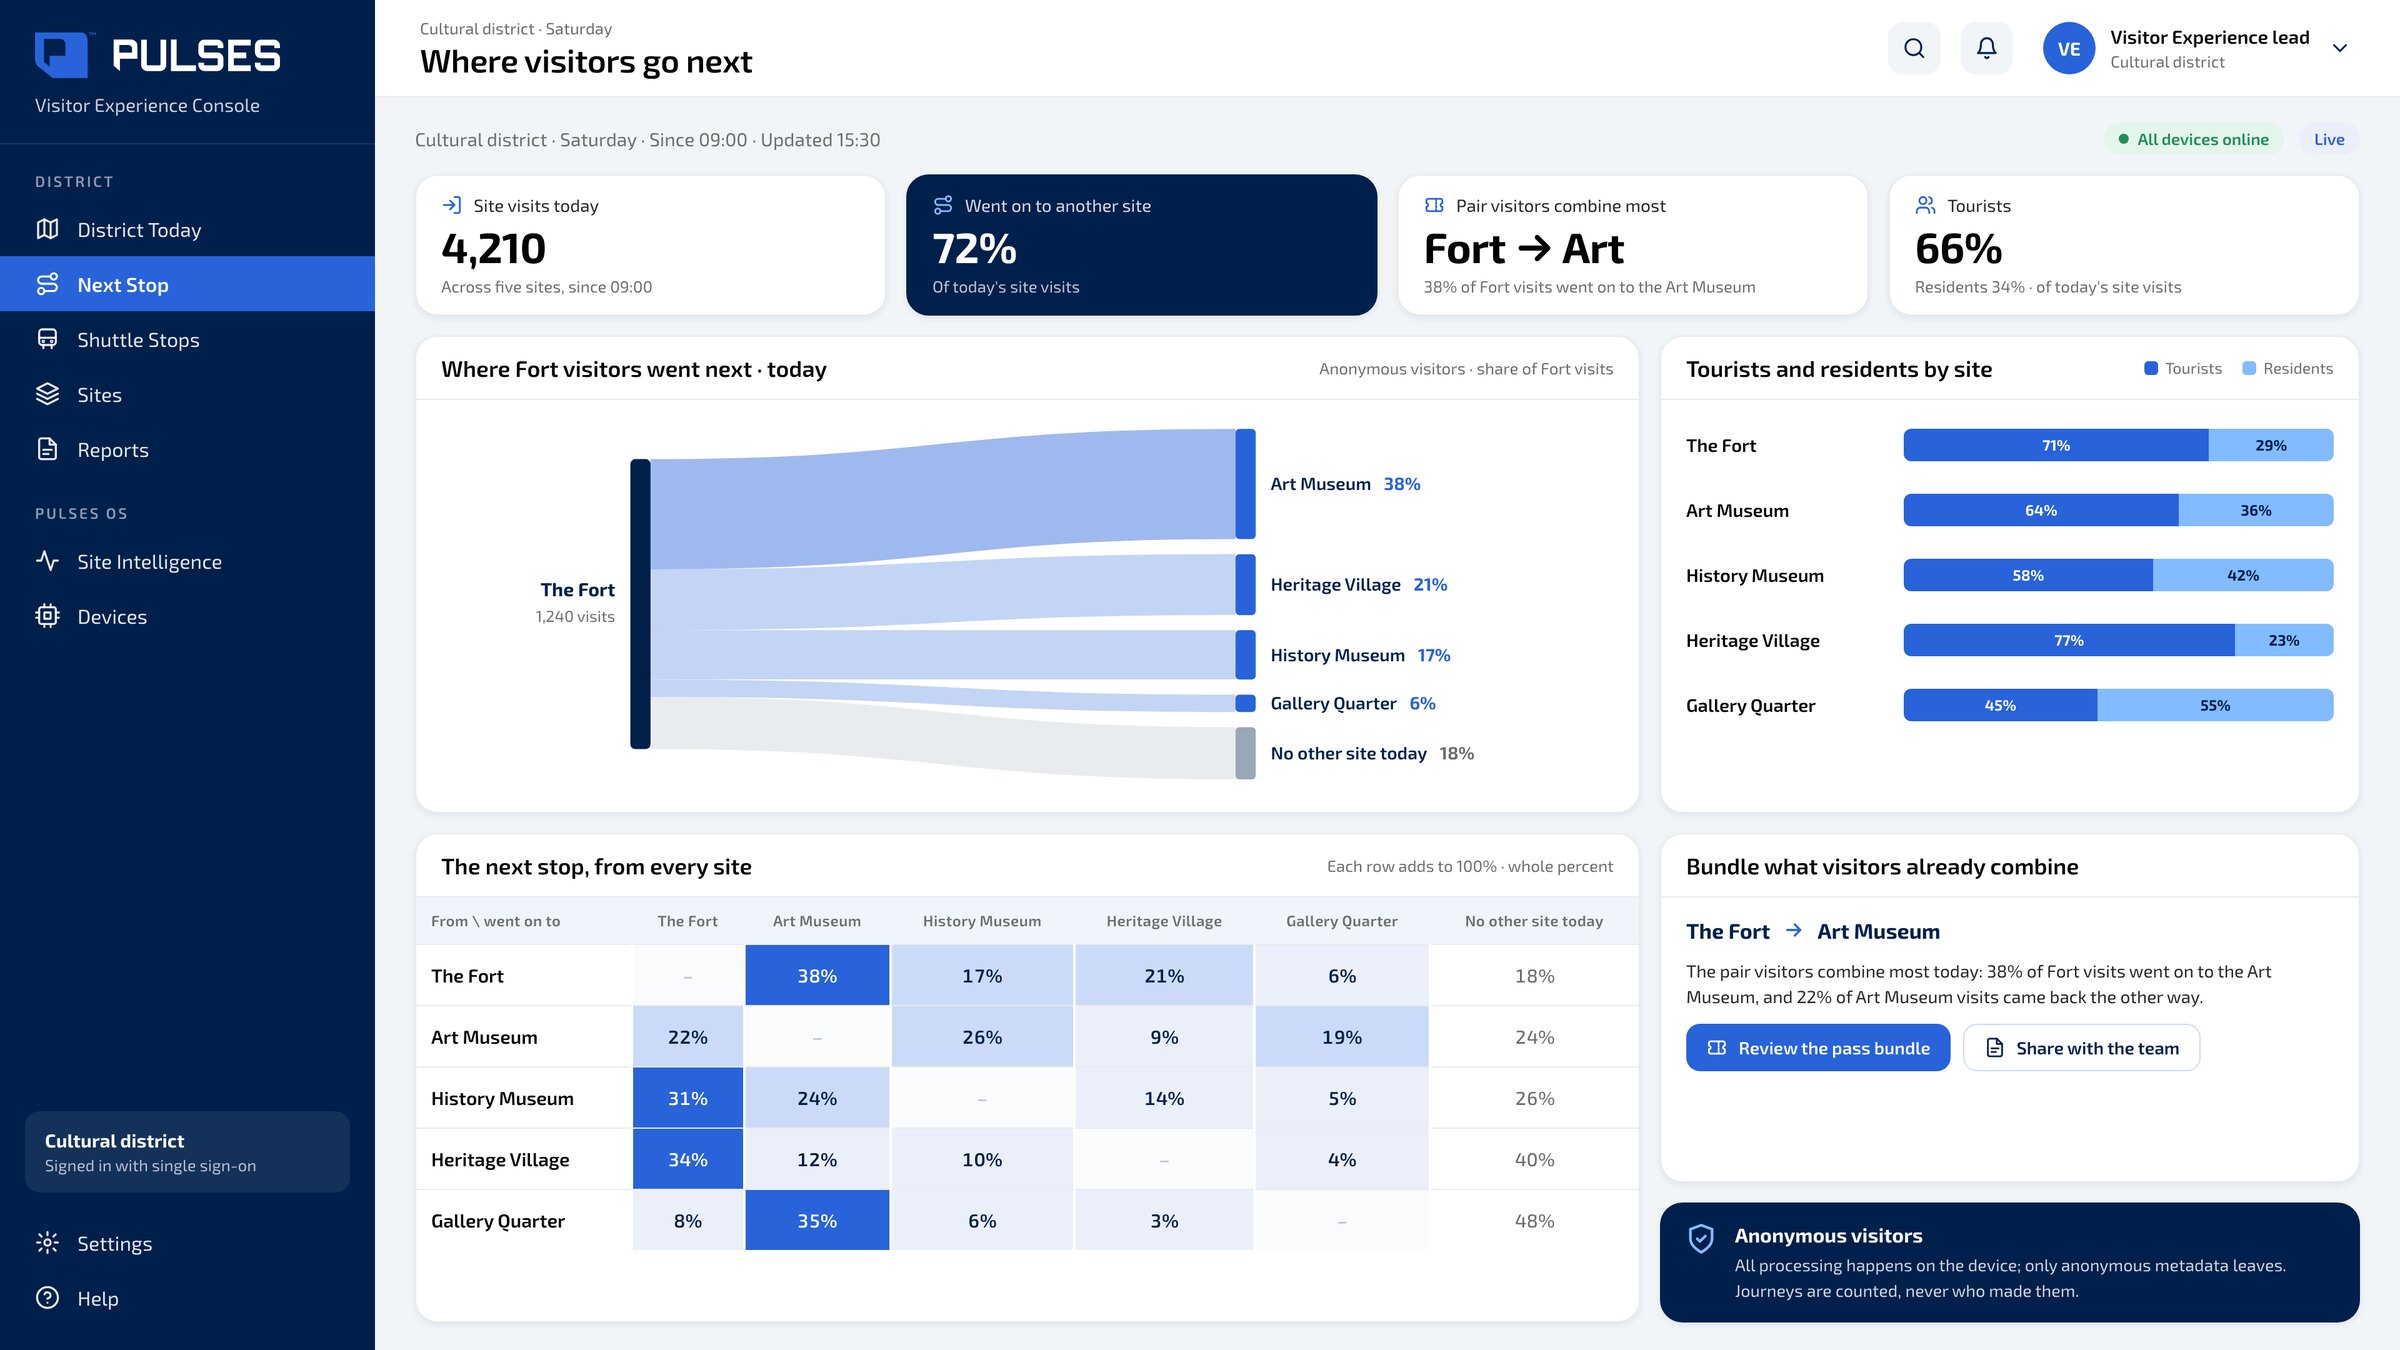Click Share with the team button

pos(2082,1048)
